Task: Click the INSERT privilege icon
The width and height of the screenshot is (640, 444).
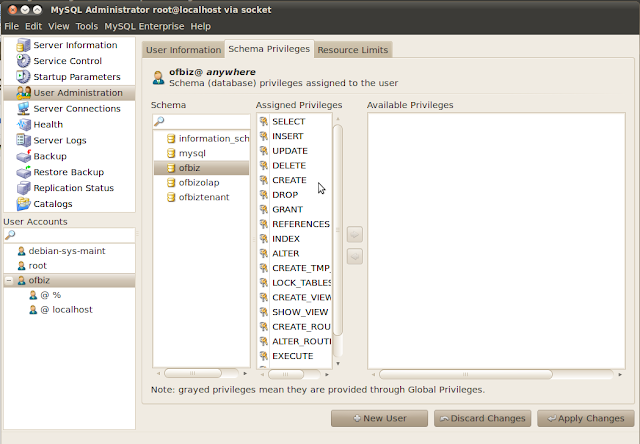Action: (x=264, y=136)
